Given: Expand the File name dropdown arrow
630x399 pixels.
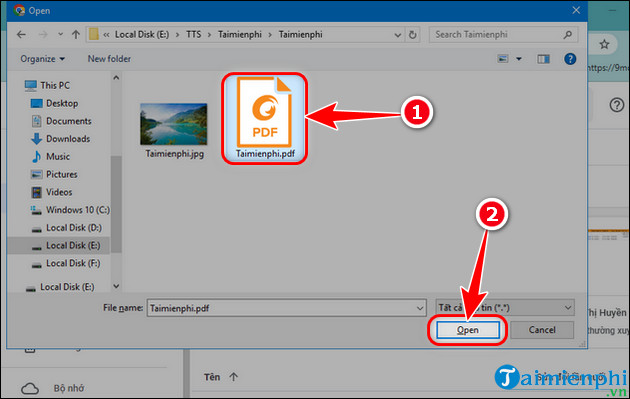Looking at the screenshot, I should point(420,308).
